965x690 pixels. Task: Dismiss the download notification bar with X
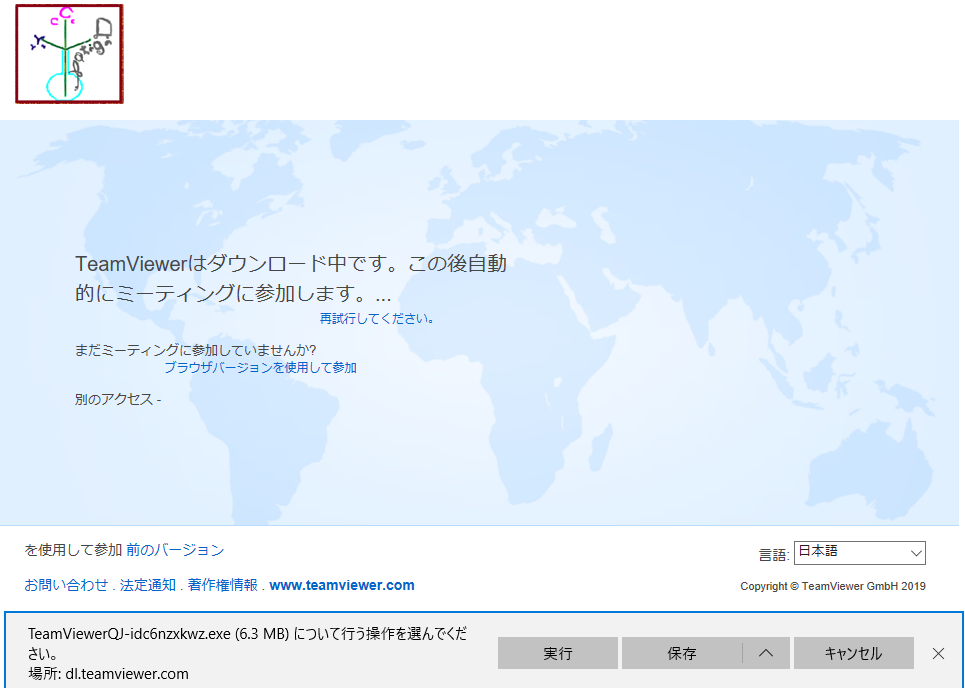coord(939,653)
